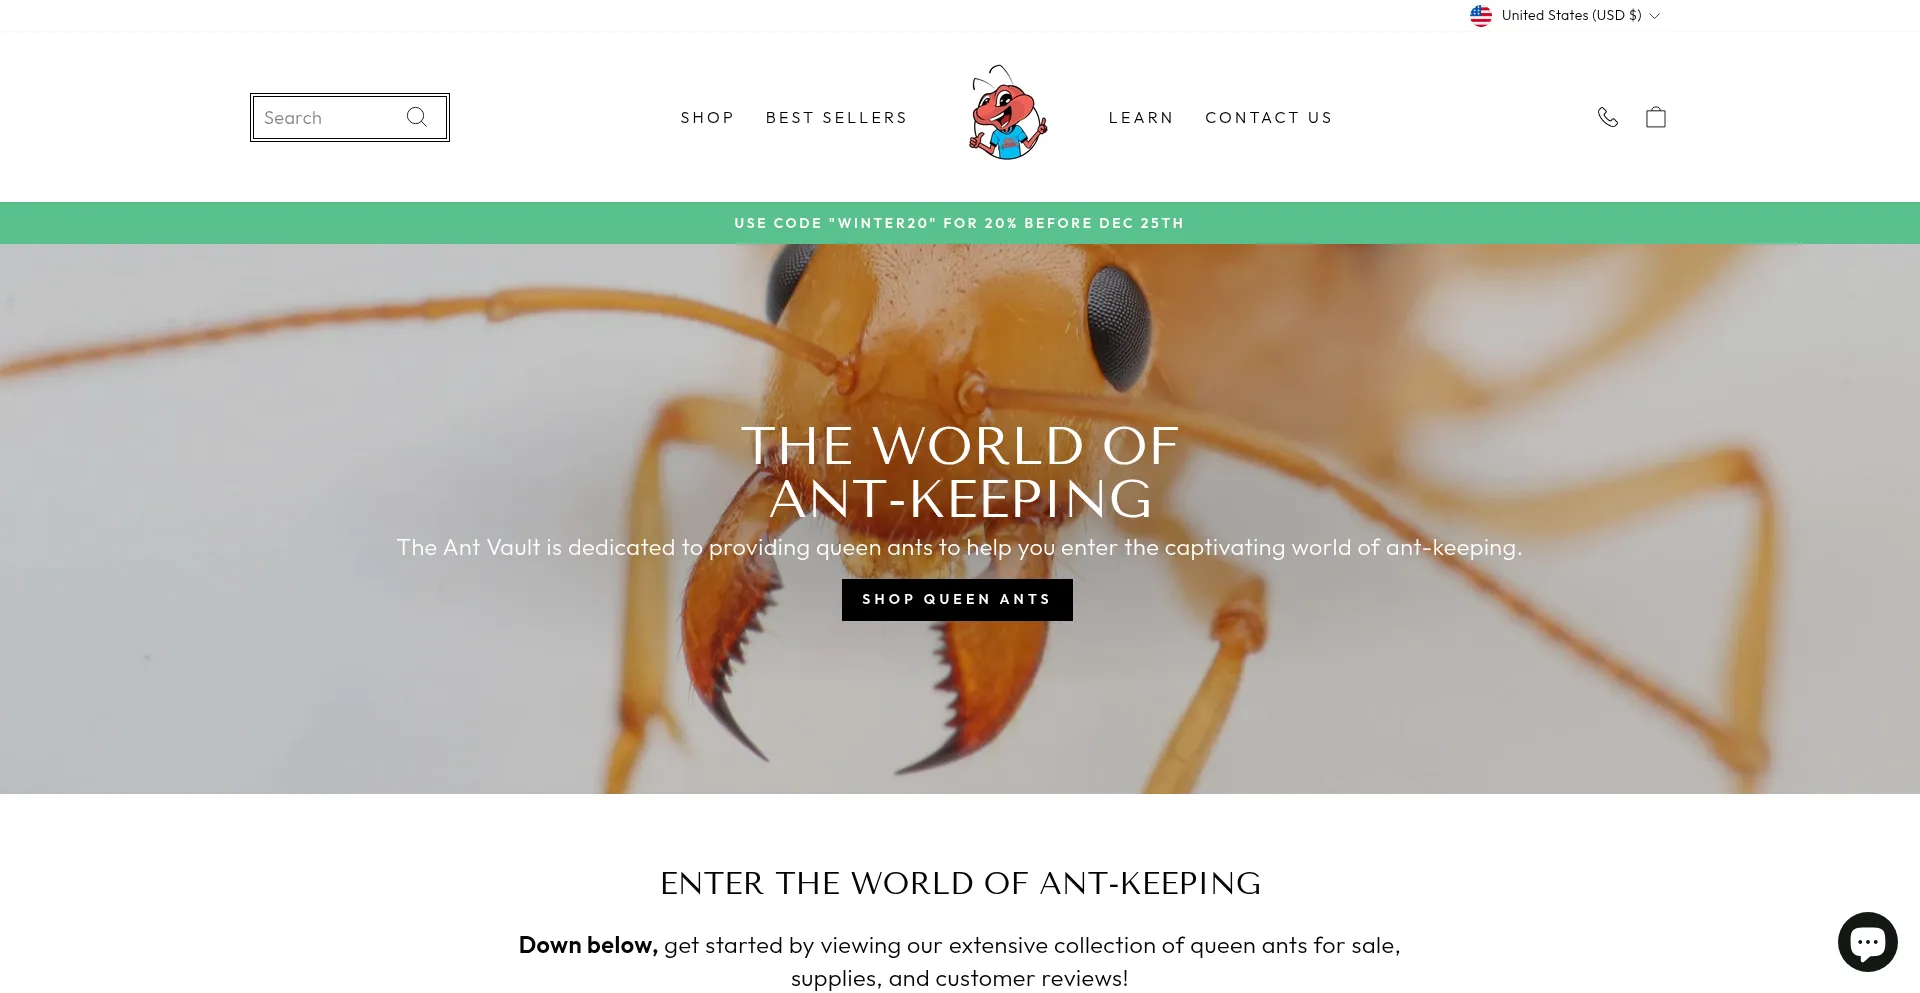Open the phone contact icon
The width and height of the screenshot is (1920, 993).
(1608, 117)
